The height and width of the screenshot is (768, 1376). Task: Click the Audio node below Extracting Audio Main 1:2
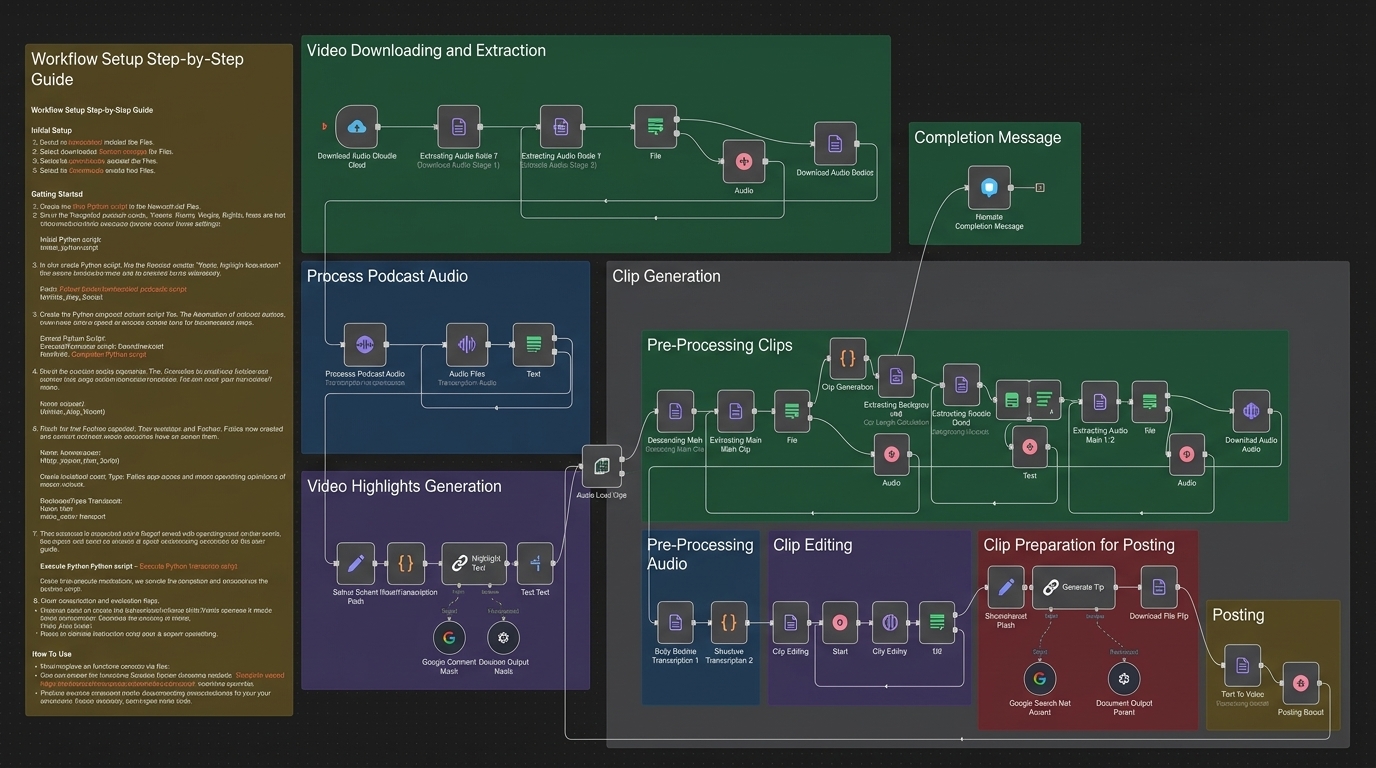tap(1187, 454)
